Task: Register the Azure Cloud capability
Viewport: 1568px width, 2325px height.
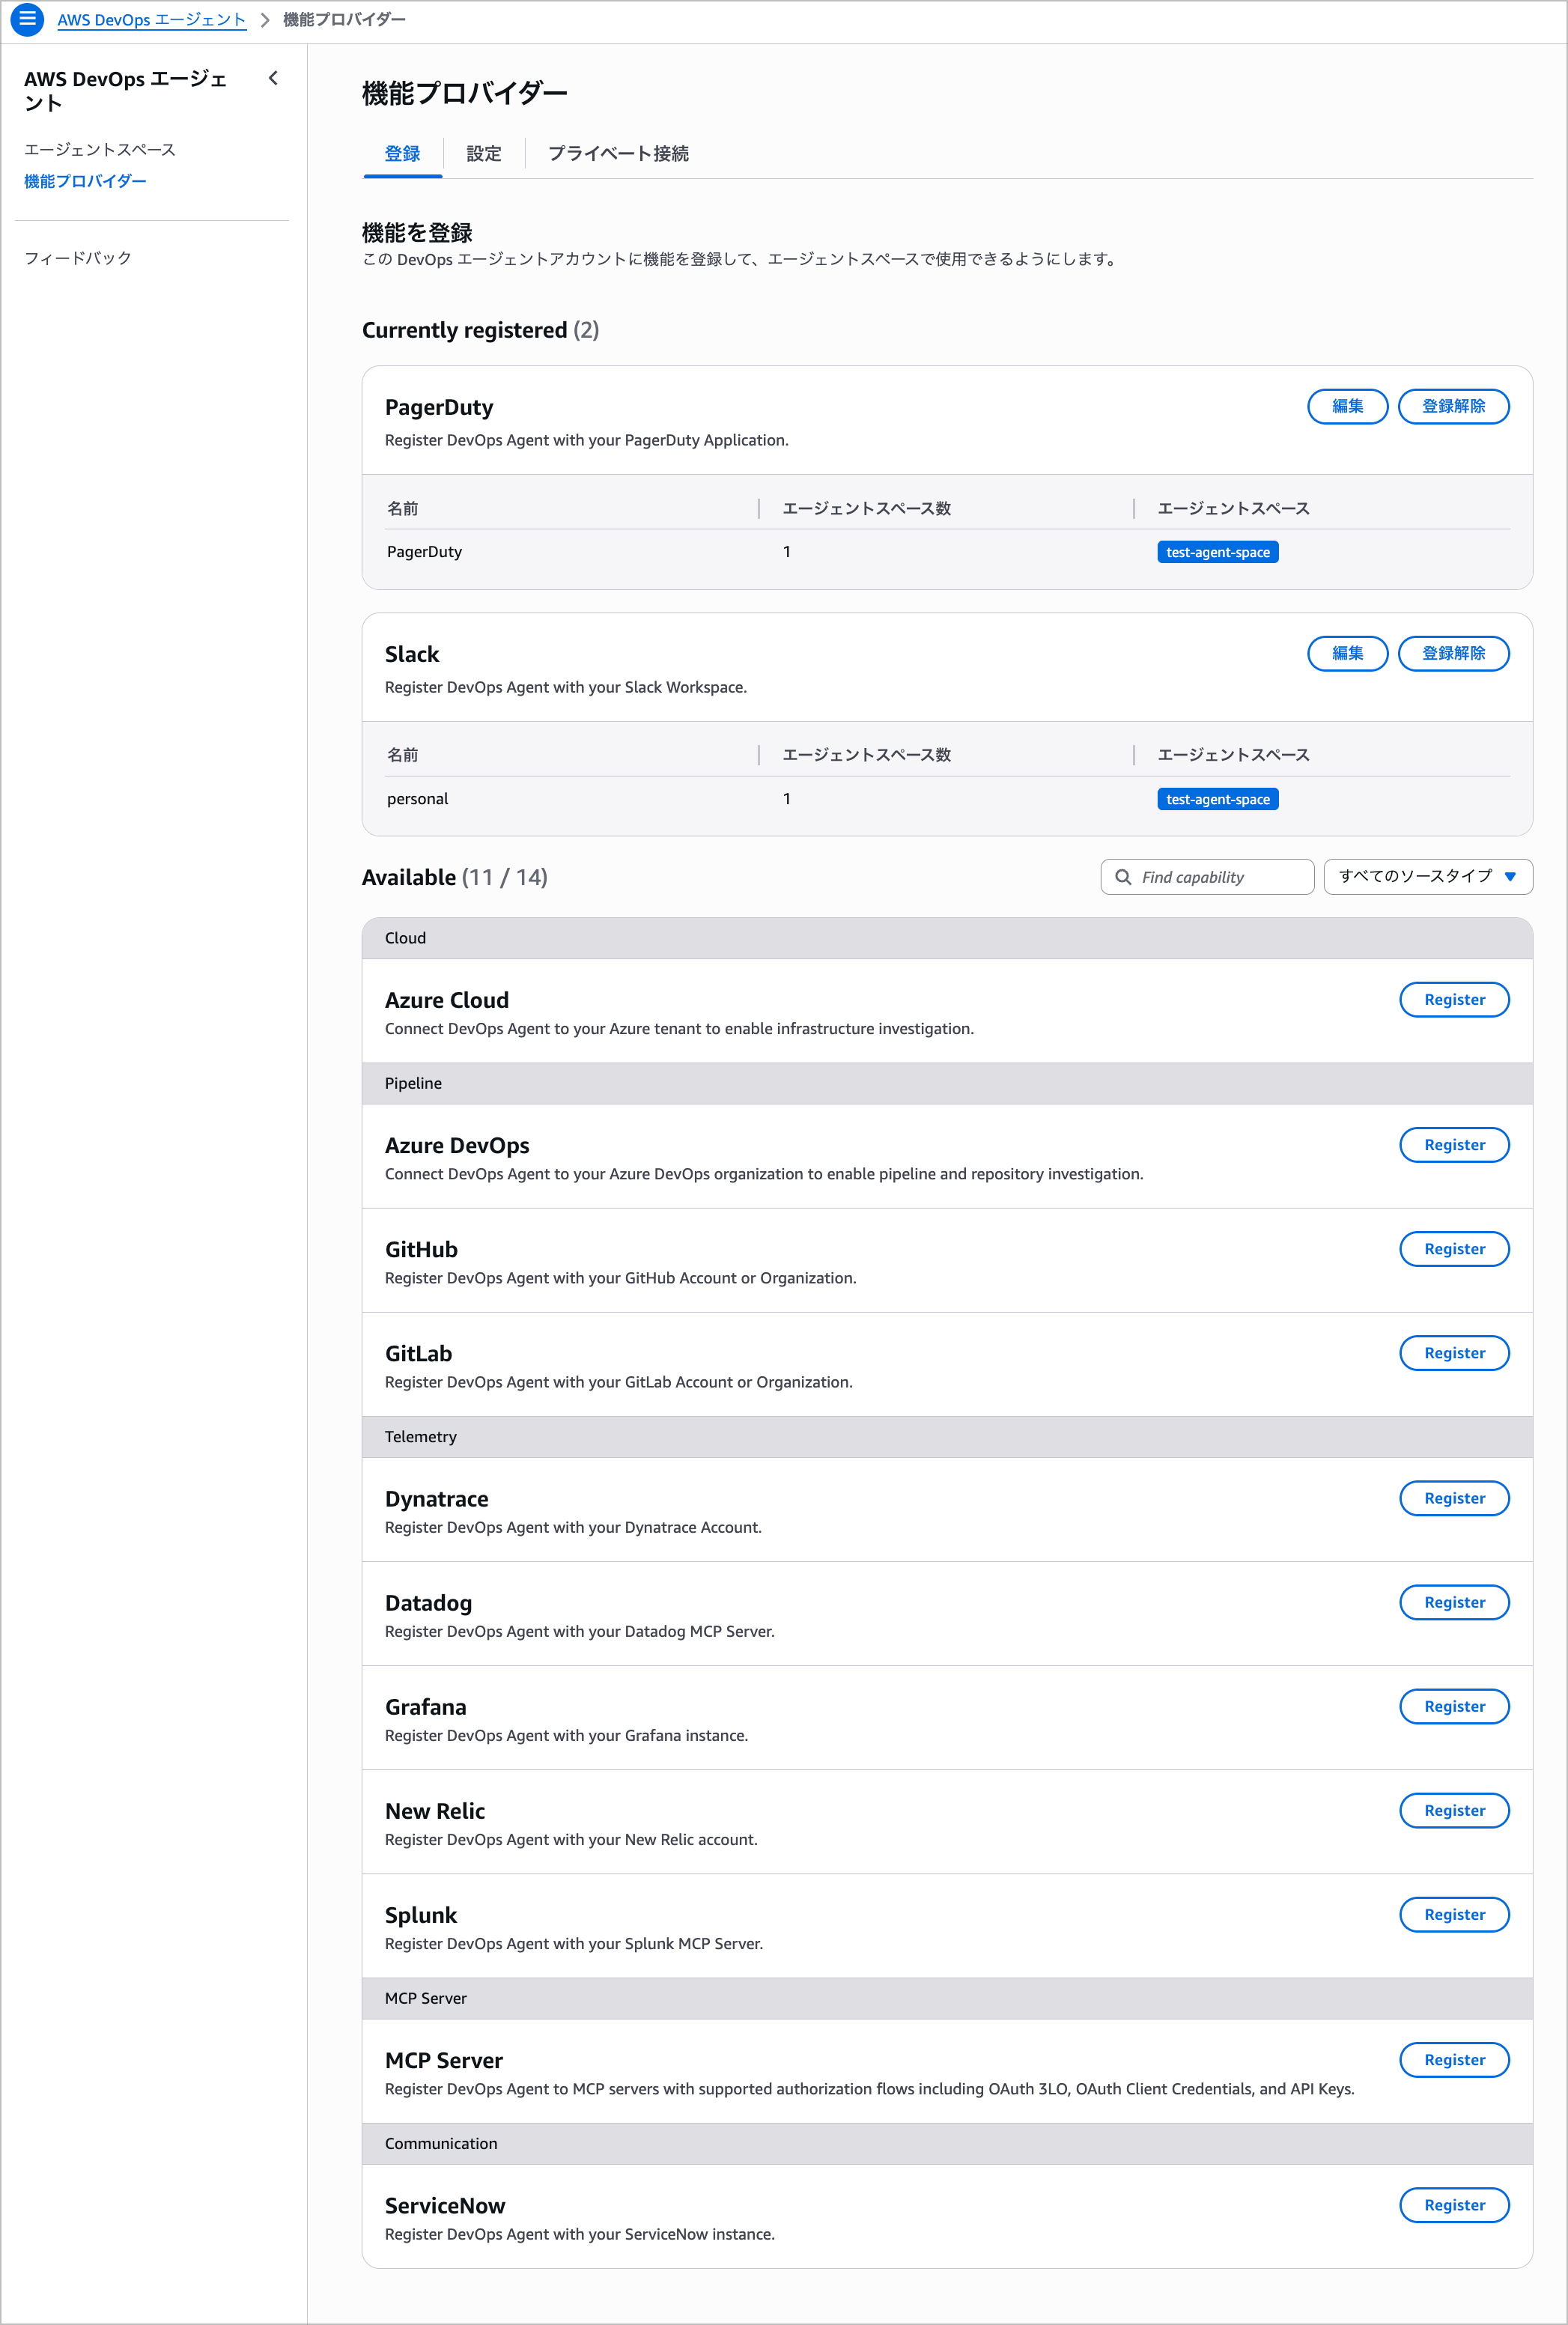Action: (1454, 999)
